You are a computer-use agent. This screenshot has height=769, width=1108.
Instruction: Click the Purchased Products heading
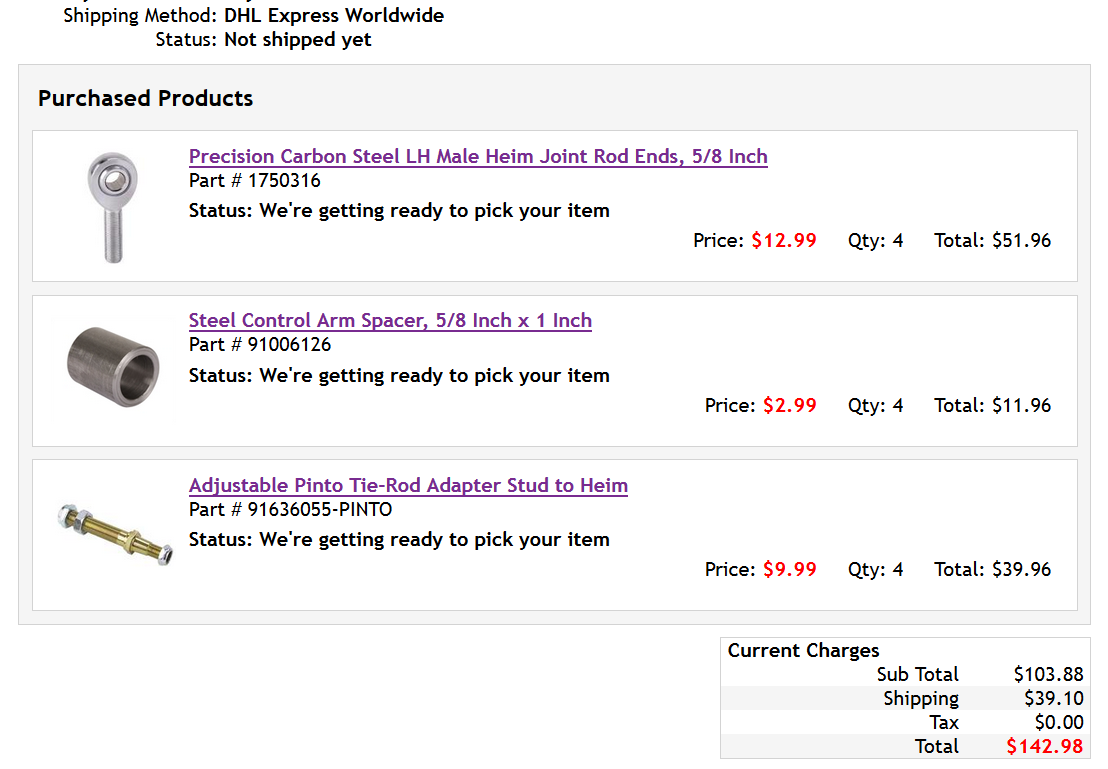[x=146, y=98]
